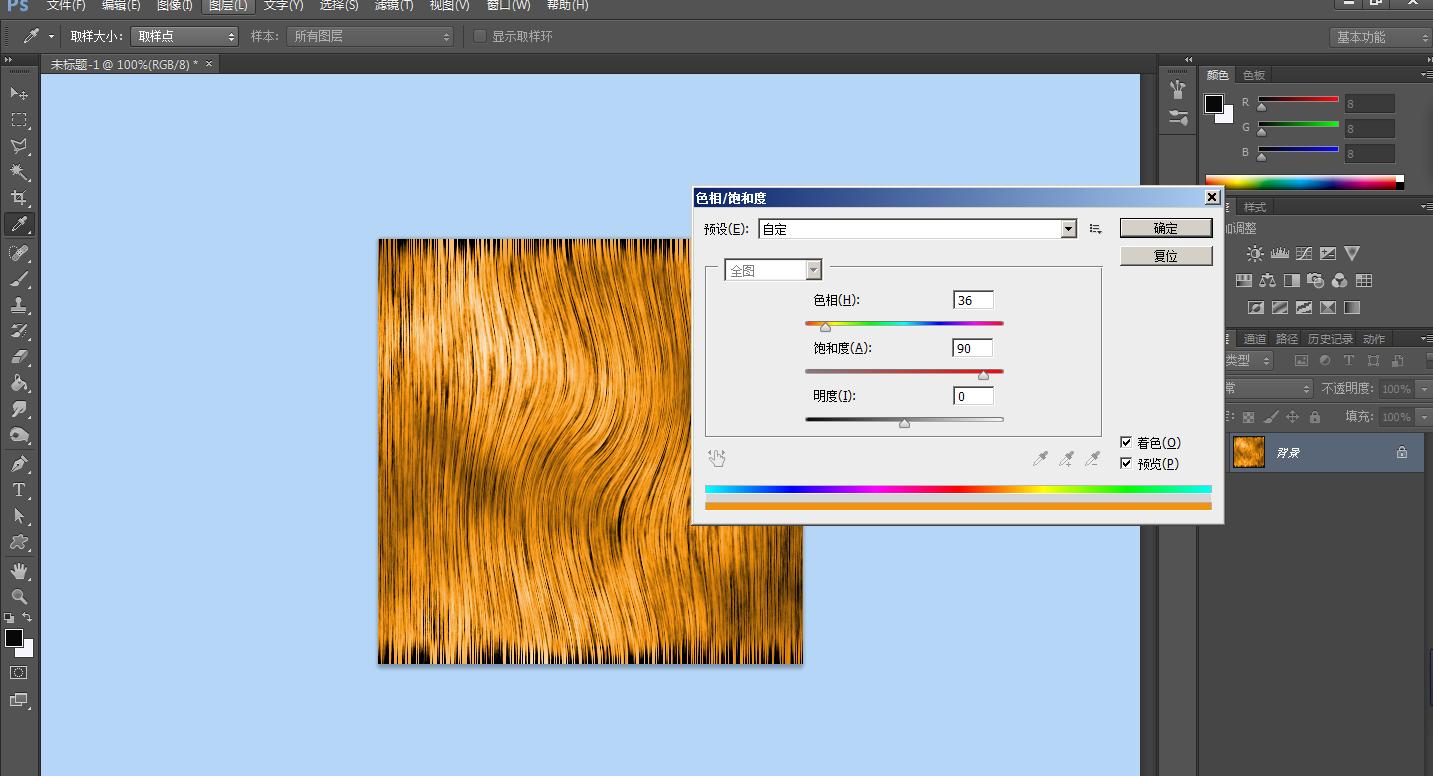Uncheck the 着色 colorize checkbox
Viewport: 1433px width, 776px height.
[x=1127, y=442]
